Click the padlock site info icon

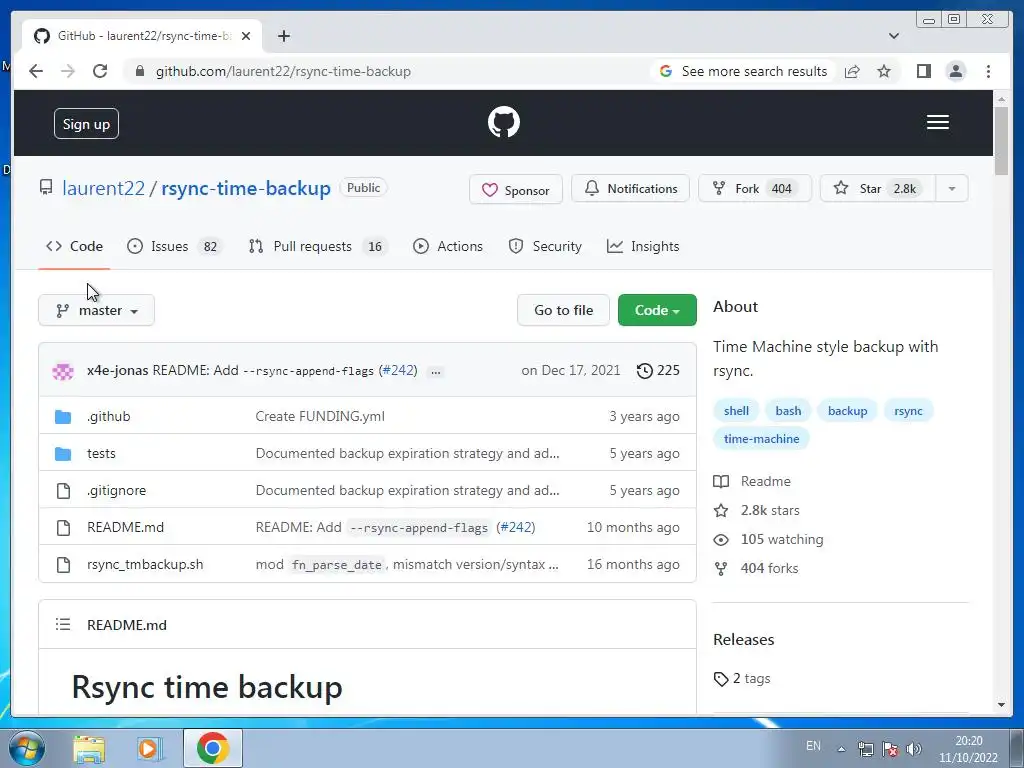pos(139,71)
